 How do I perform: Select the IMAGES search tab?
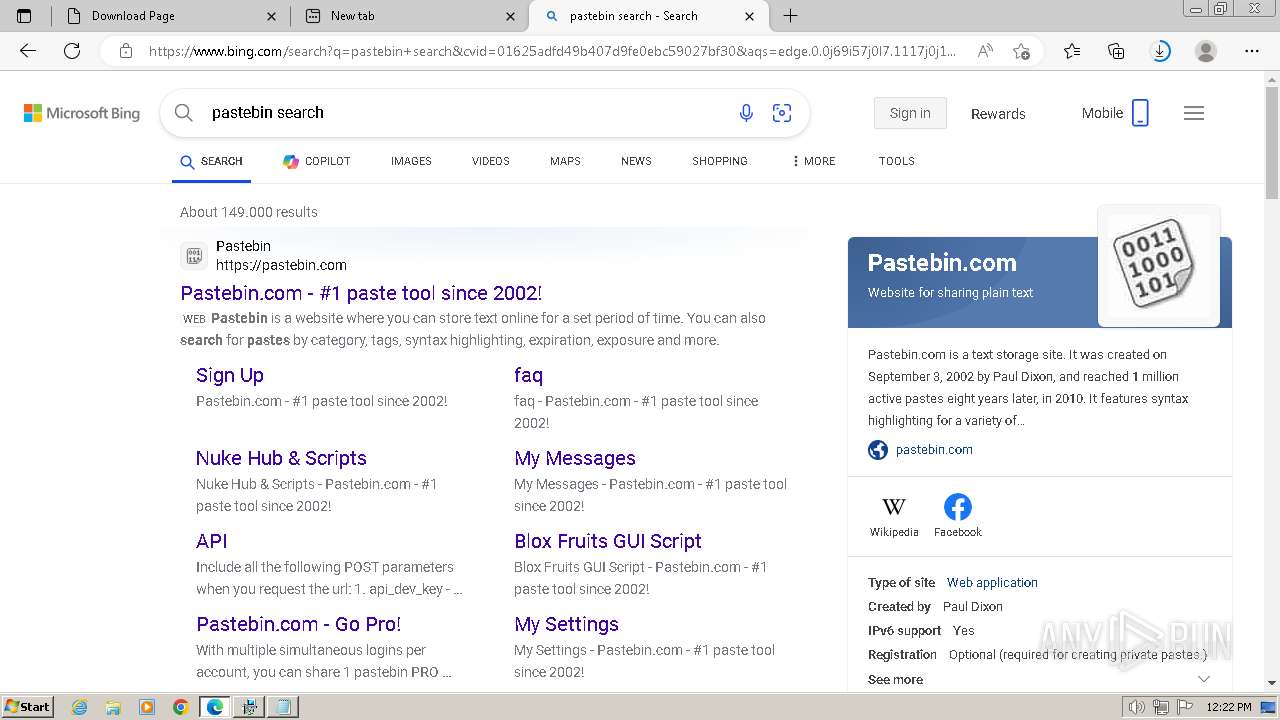411,161
